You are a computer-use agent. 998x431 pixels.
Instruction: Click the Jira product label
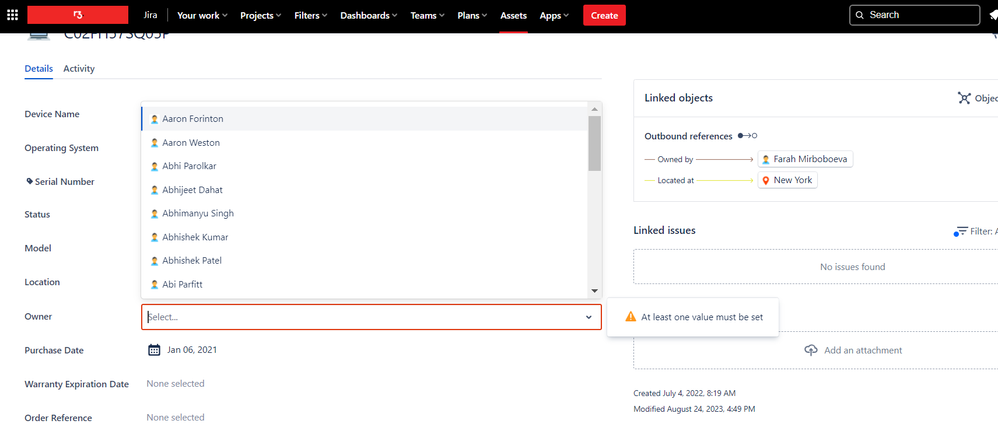point(150,15)
